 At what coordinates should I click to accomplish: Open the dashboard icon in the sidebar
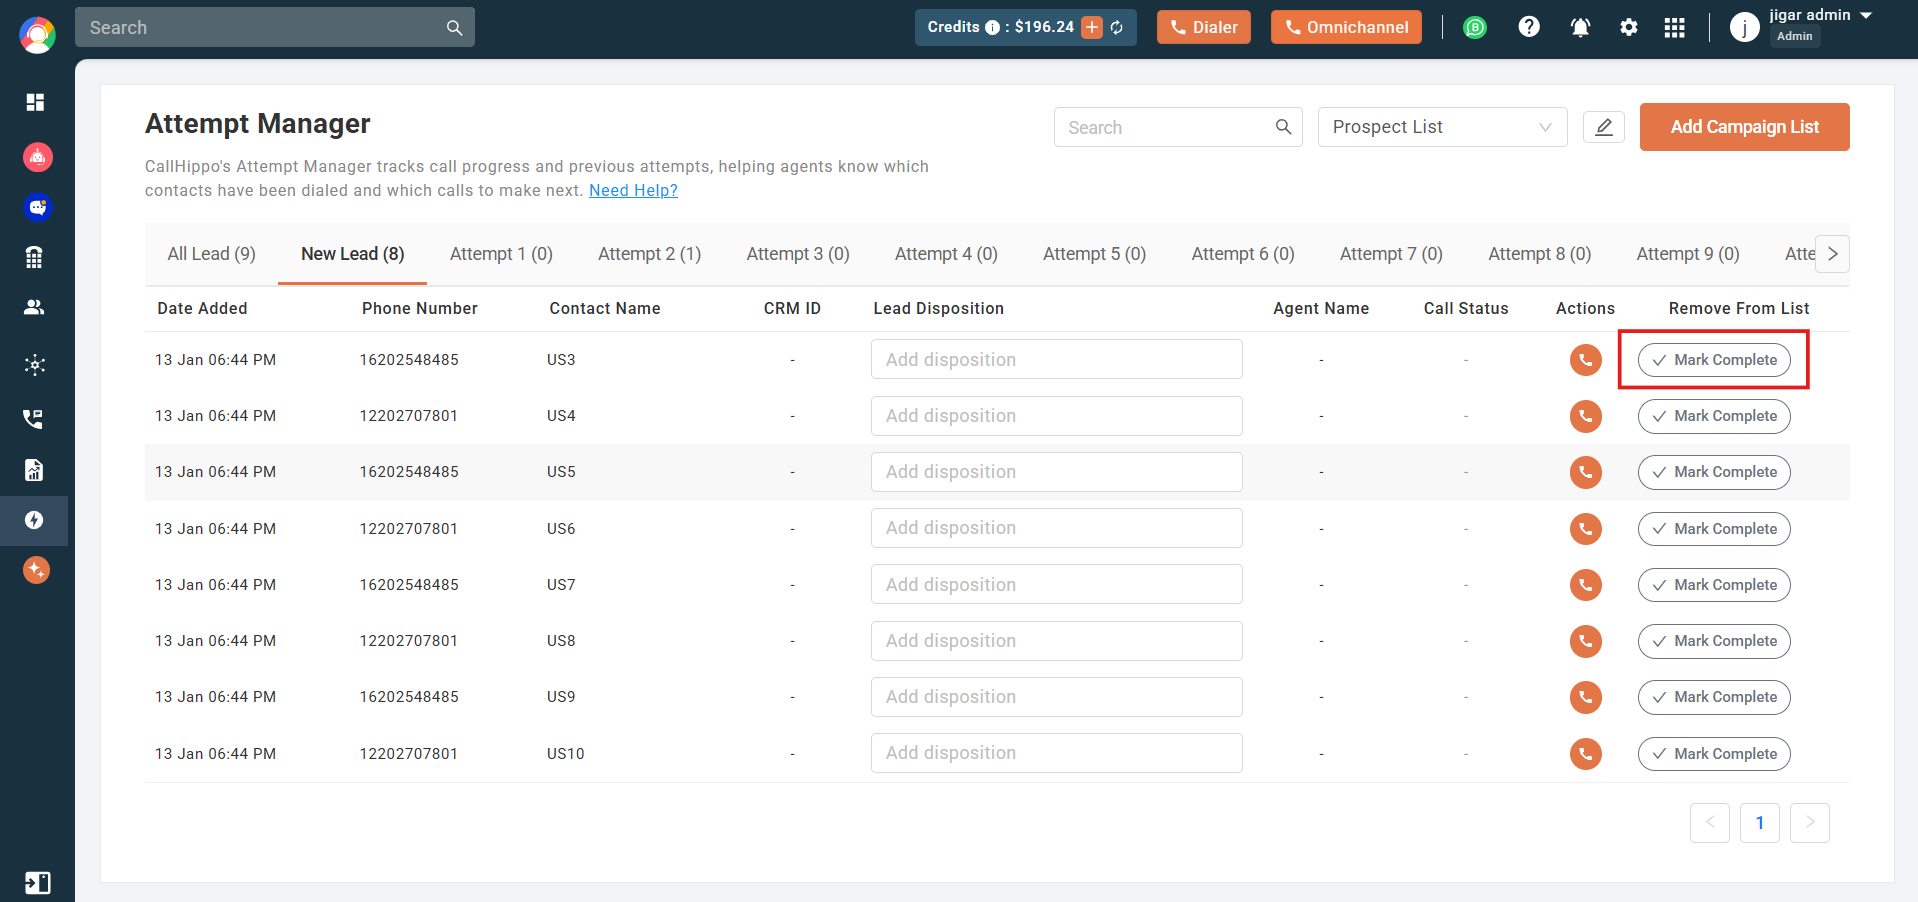click(x=35, y=102)
